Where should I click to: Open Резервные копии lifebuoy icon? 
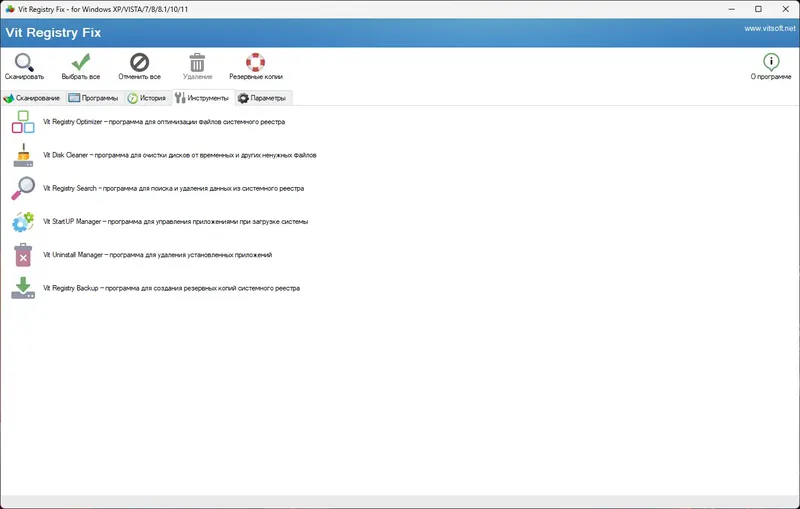click(x=256, y=62)
